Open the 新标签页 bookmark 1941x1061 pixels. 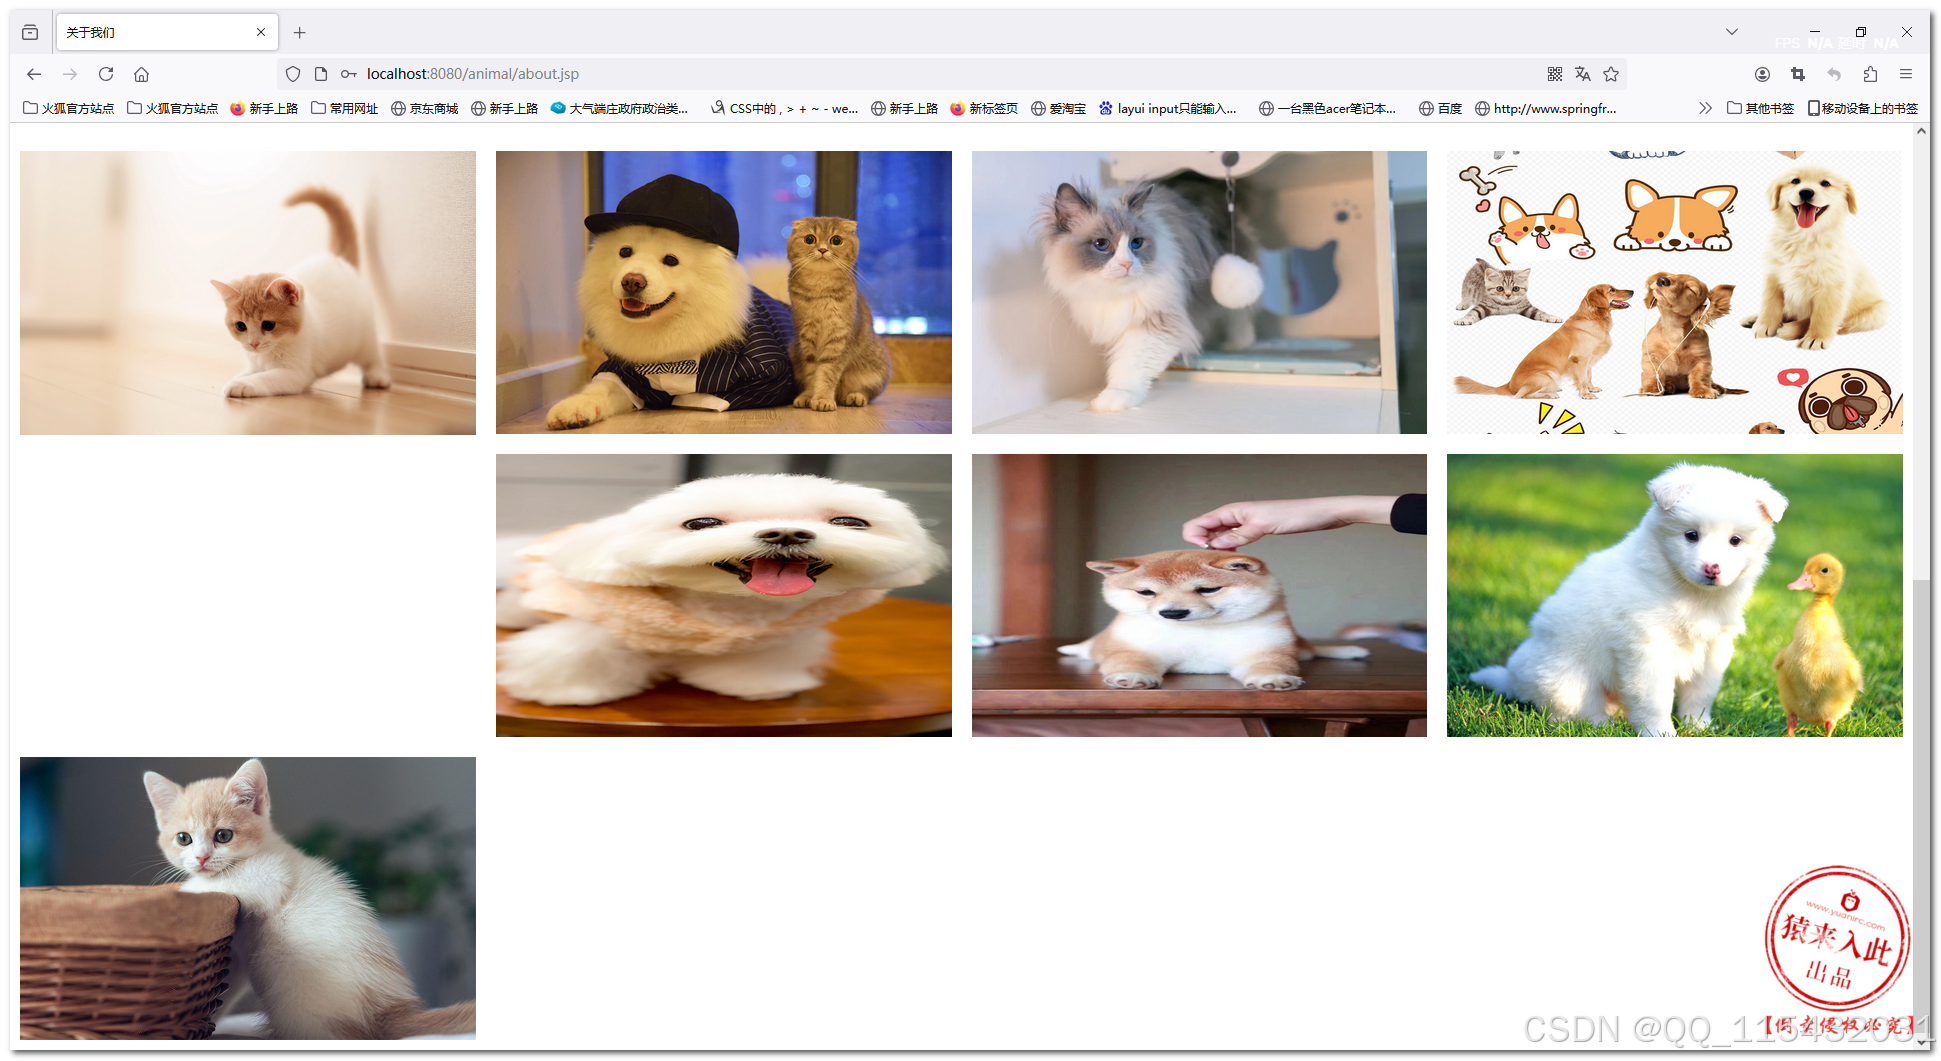[984, 108]
